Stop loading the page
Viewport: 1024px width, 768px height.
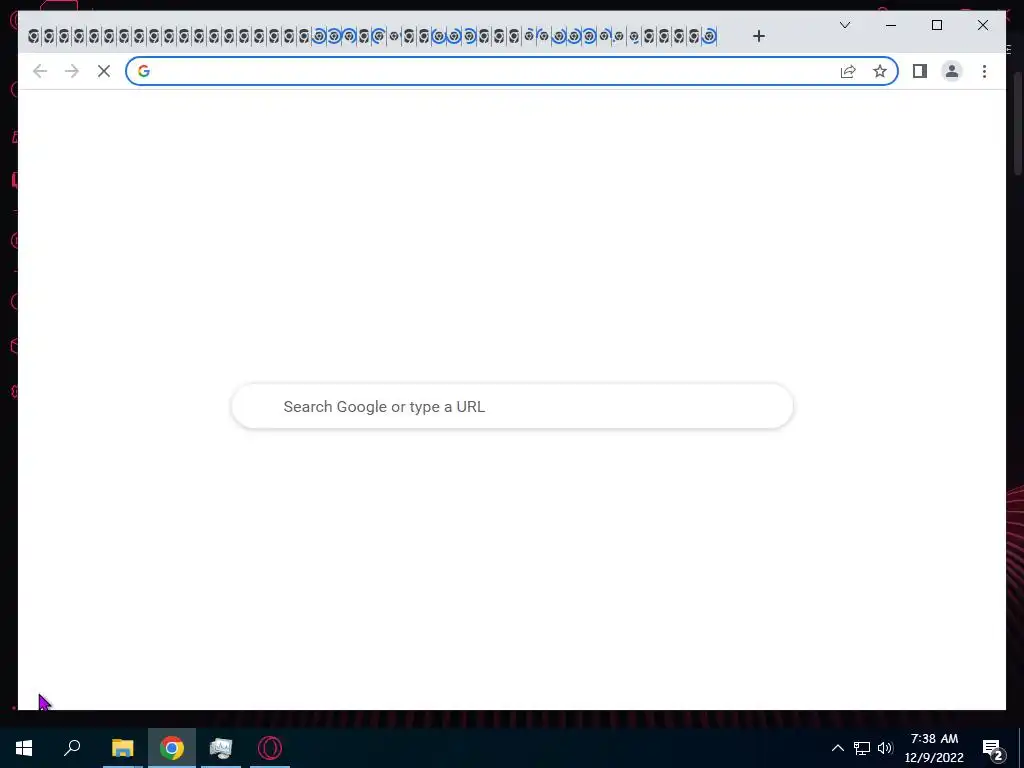tap(104, 71)
